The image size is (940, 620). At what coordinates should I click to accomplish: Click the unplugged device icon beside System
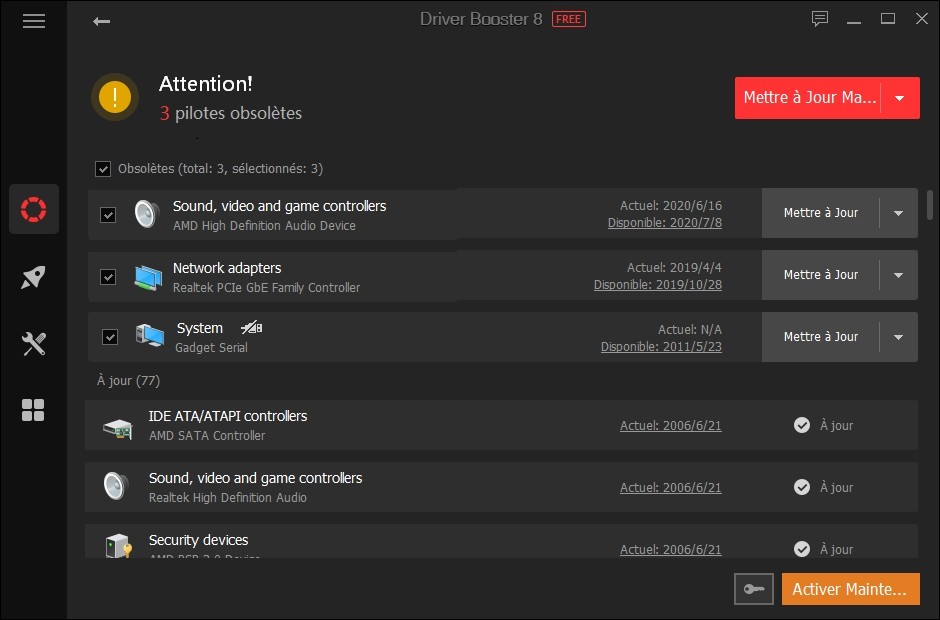click(252, 327)
